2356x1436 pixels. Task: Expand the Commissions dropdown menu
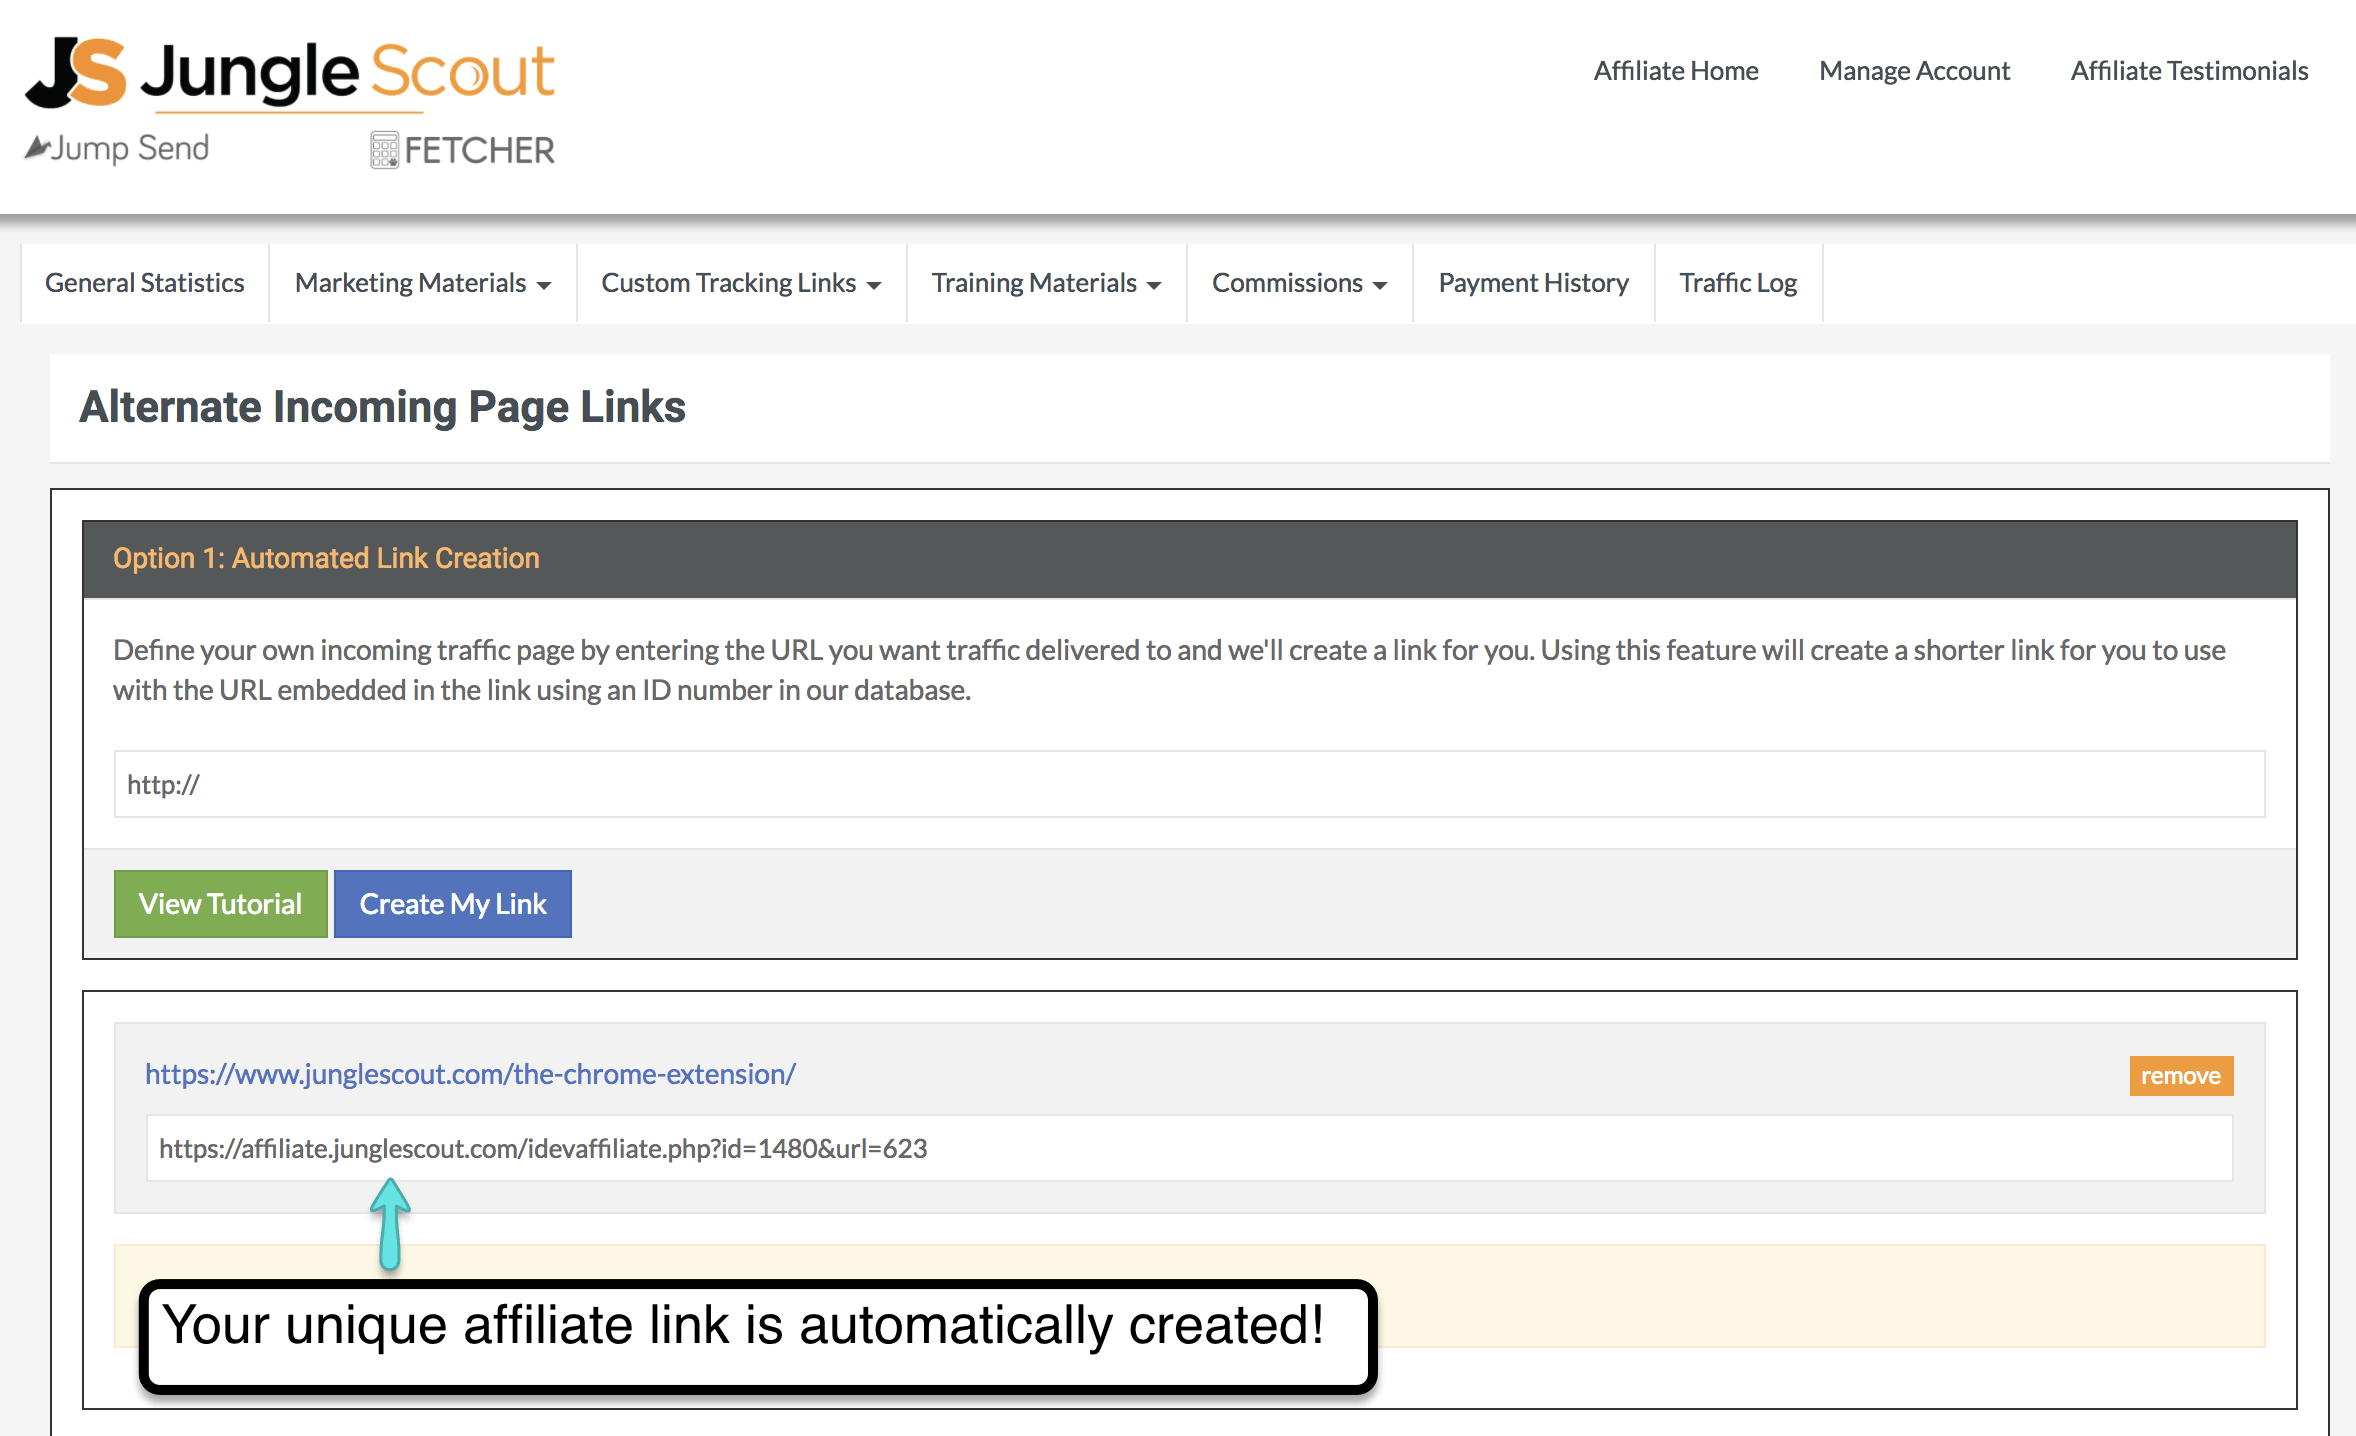[x=1298, y=283]
